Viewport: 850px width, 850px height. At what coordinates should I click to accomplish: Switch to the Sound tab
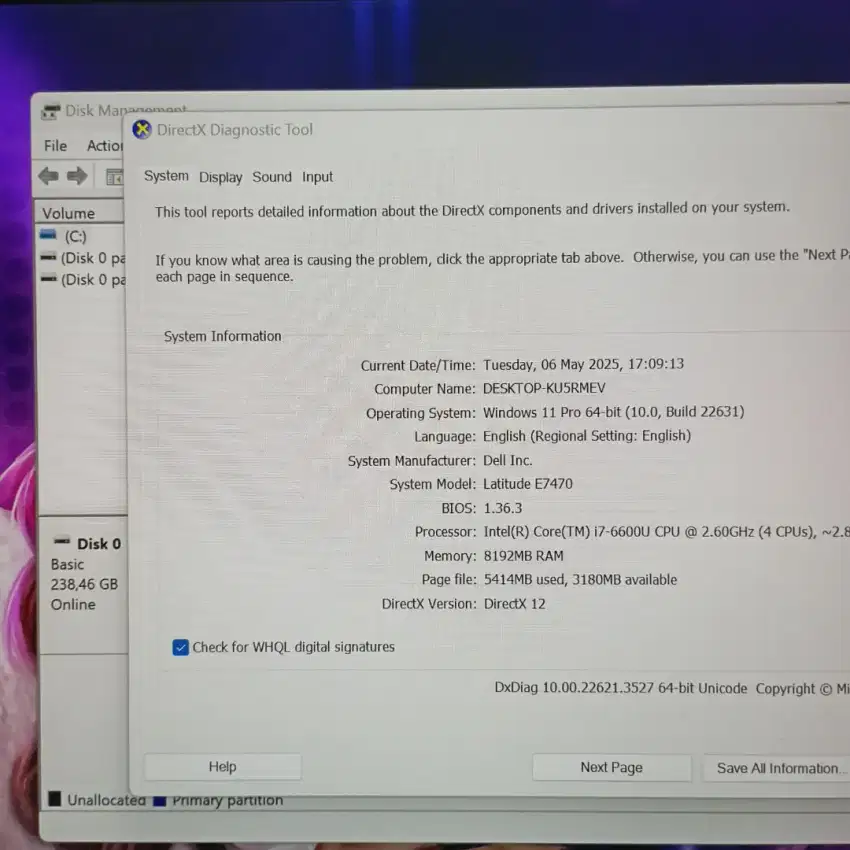coord(272,177)
